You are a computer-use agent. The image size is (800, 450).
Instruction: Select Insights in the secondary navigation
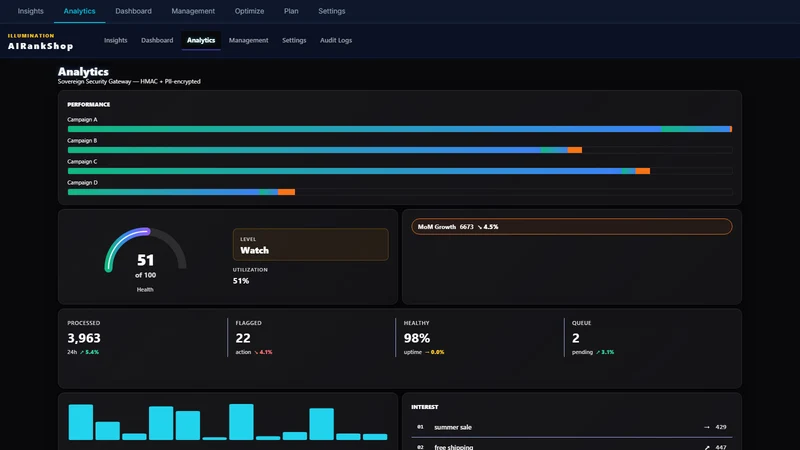tap(116, 40)
